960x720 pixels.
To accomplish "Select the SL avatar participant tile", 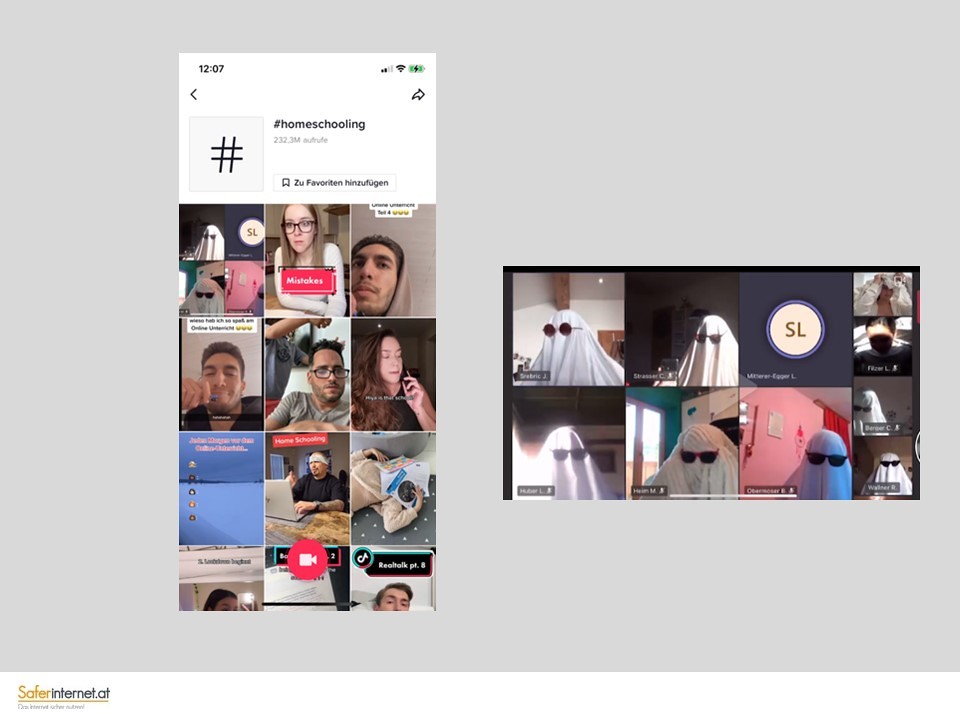I will pos(795,329).
